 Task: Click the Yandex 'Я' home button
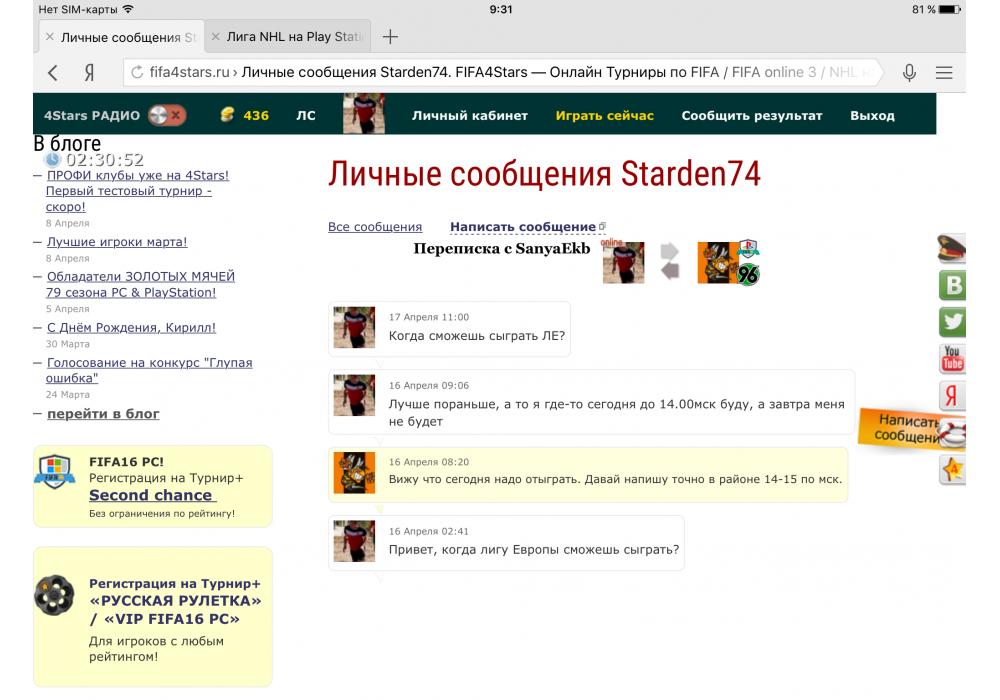tap(89, 72)
